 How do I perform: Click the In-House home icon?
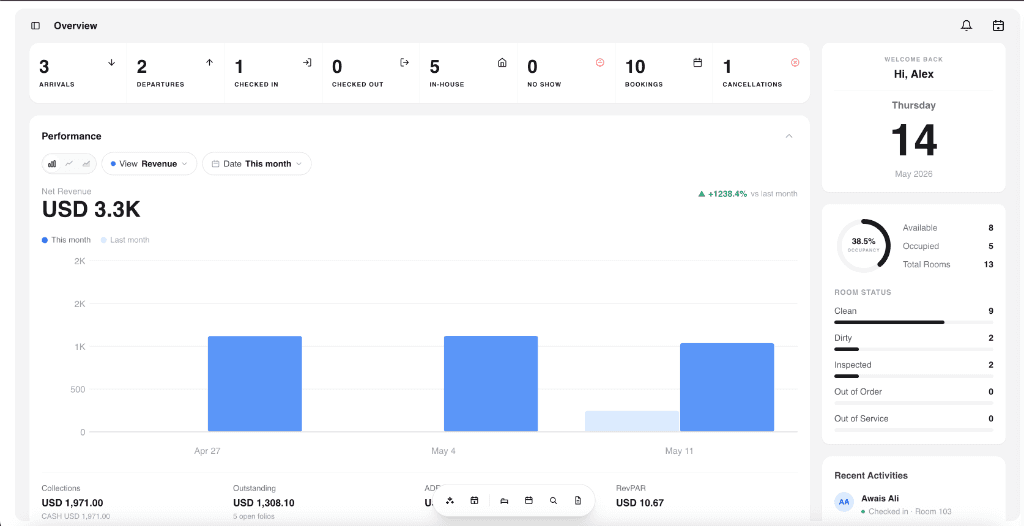point(502,63)
